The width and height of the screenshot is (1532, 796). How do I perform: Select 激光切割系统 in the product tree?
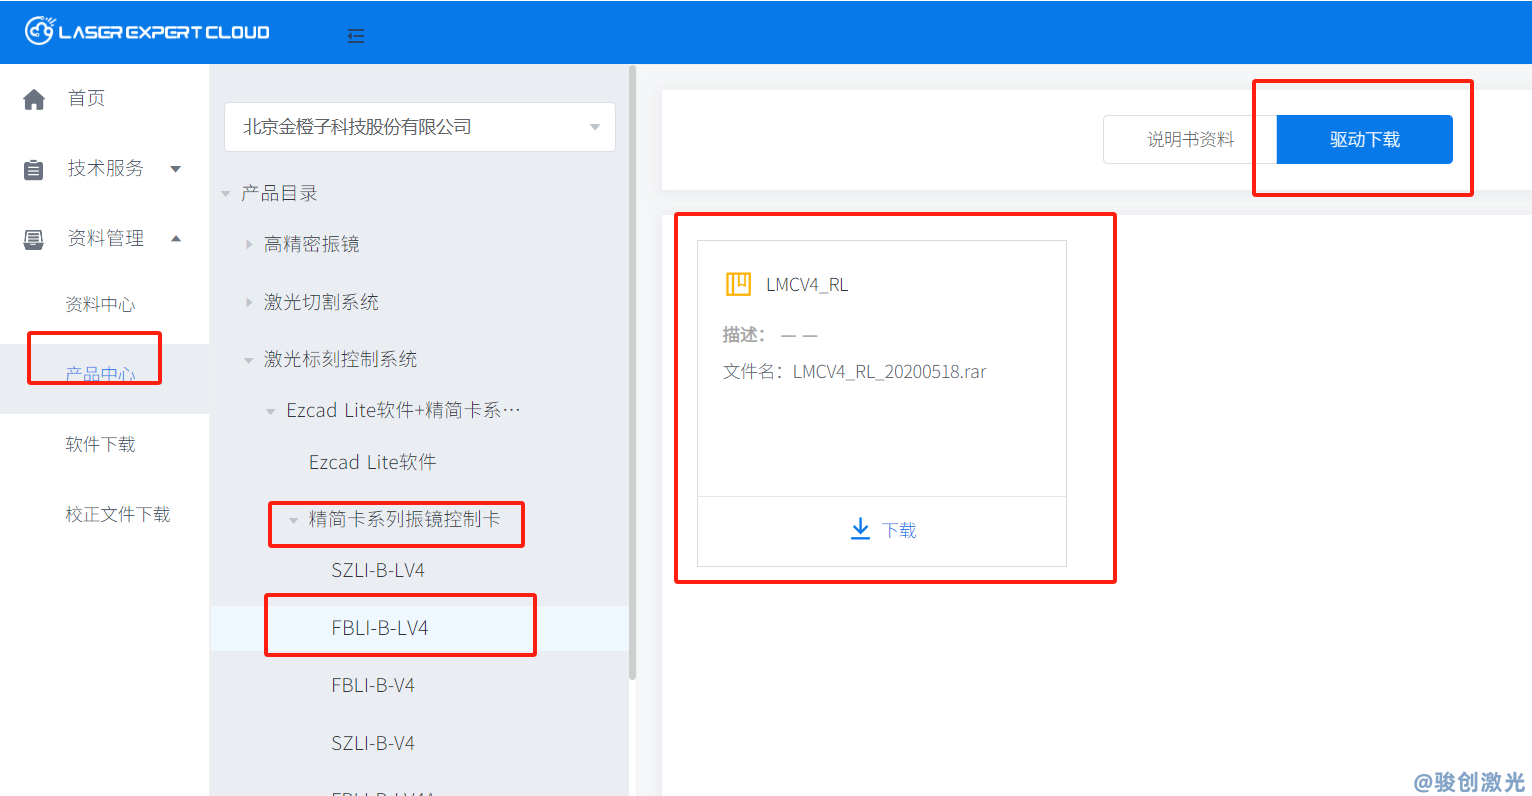(321, 302)
